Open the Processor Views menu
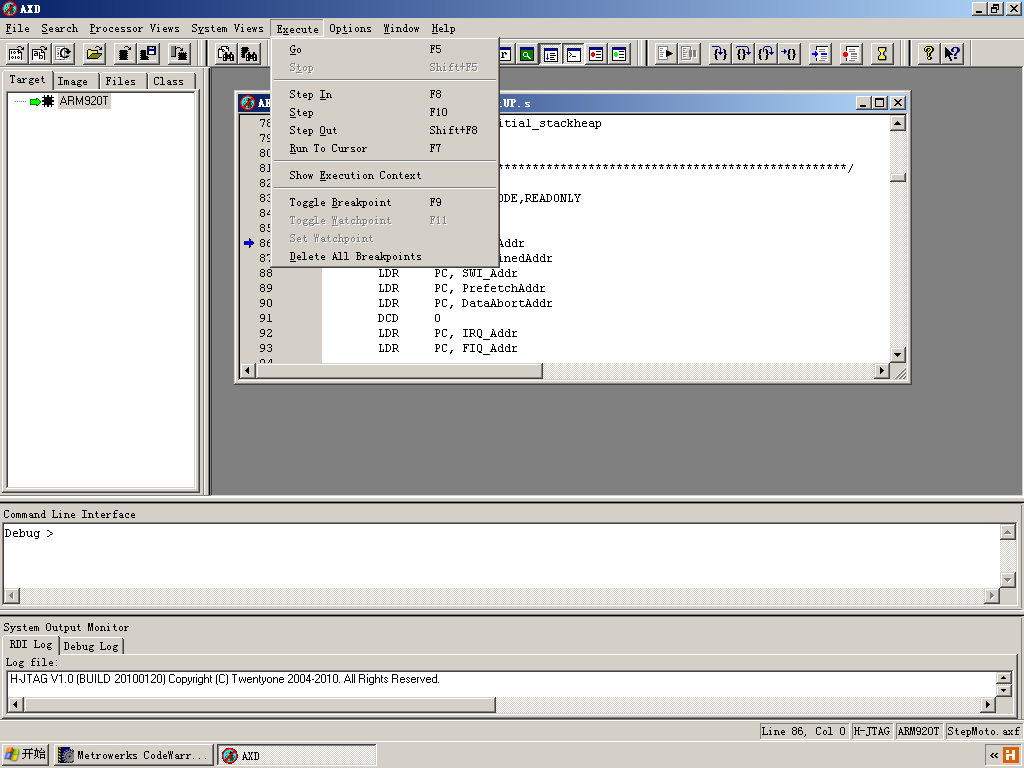 click(x=135, y=29)
